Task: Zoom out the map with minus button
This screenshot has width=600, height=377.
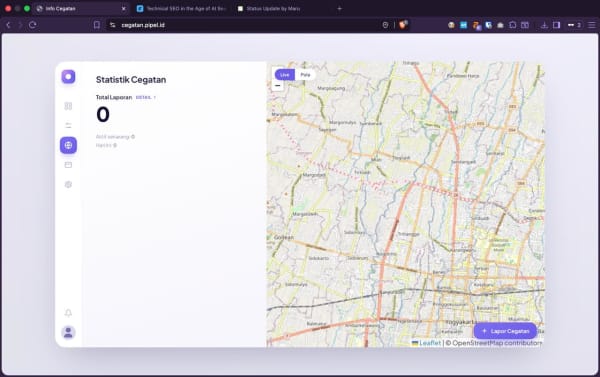Action: pyautogui.click(x=278, y=86)
